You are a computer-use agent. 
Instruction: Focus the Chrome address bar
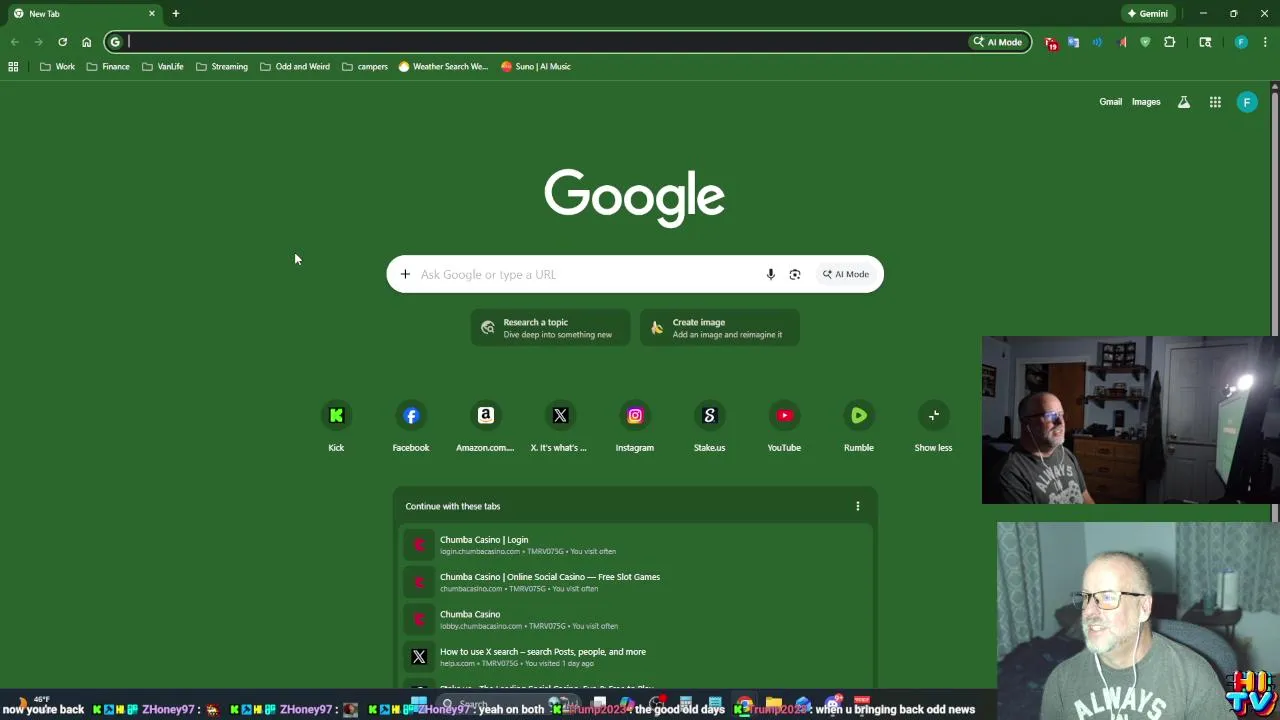tap(545, 42)
